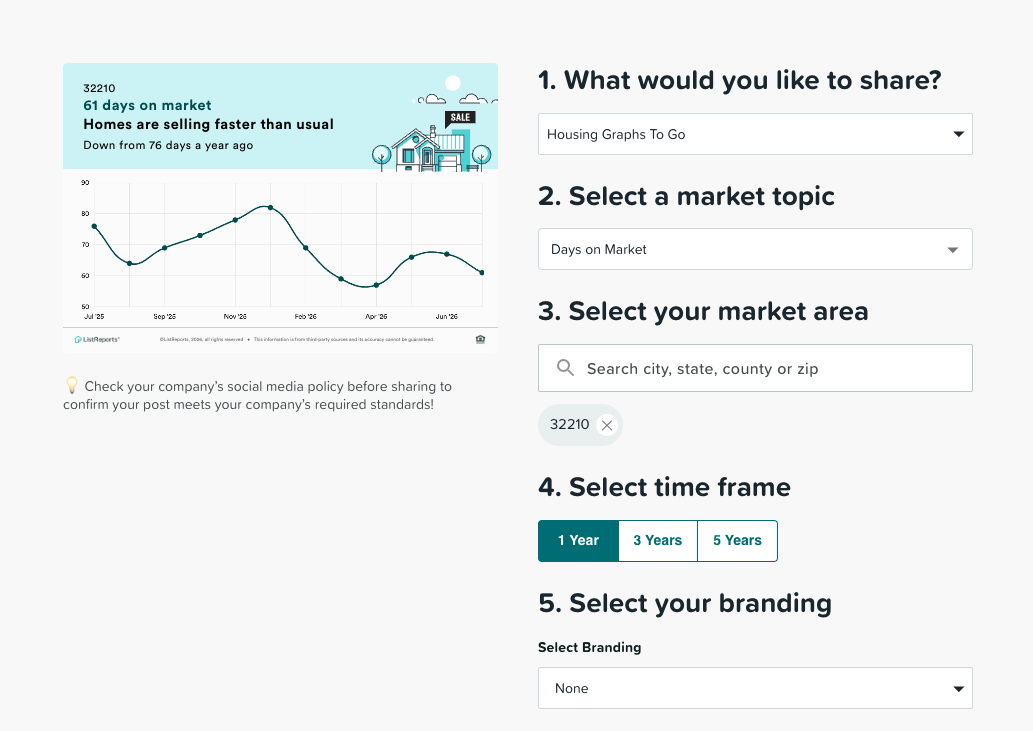Click the equal housing icon in footer
1033x731 pixels.
click(x=480, y=339)
